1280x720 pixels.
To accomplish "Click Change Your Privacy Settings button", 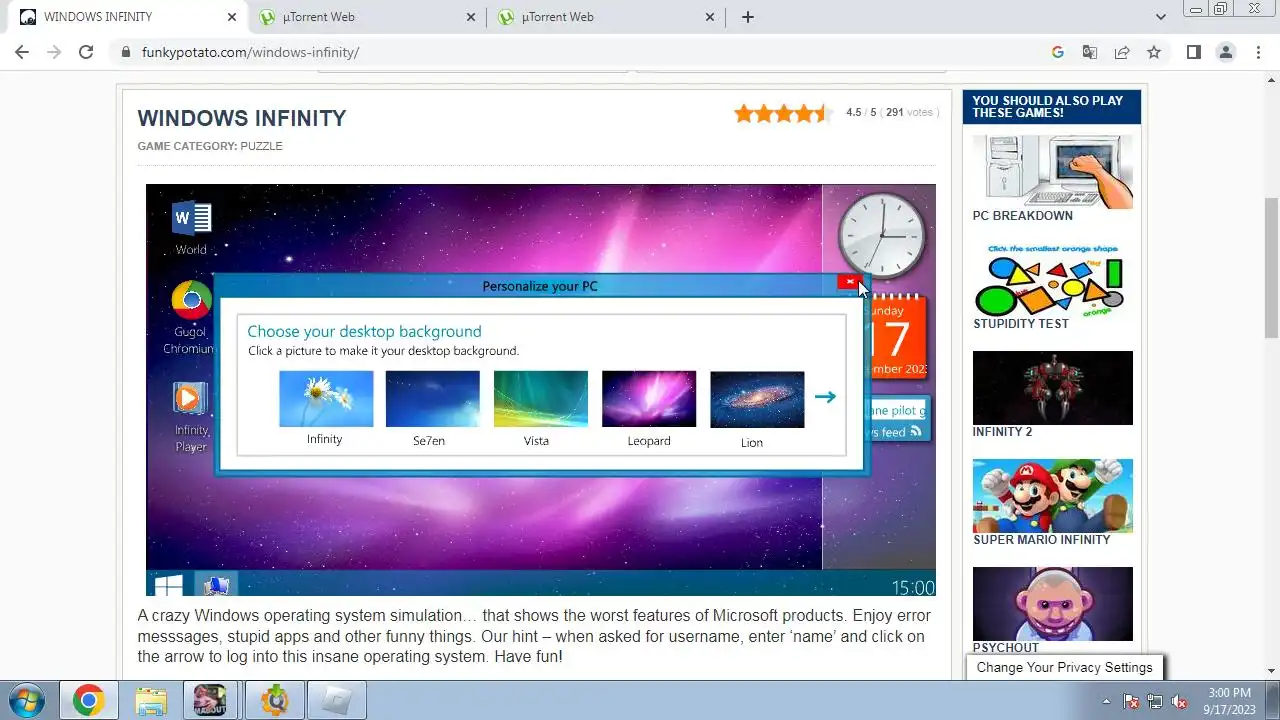I will pos(1064,667).
